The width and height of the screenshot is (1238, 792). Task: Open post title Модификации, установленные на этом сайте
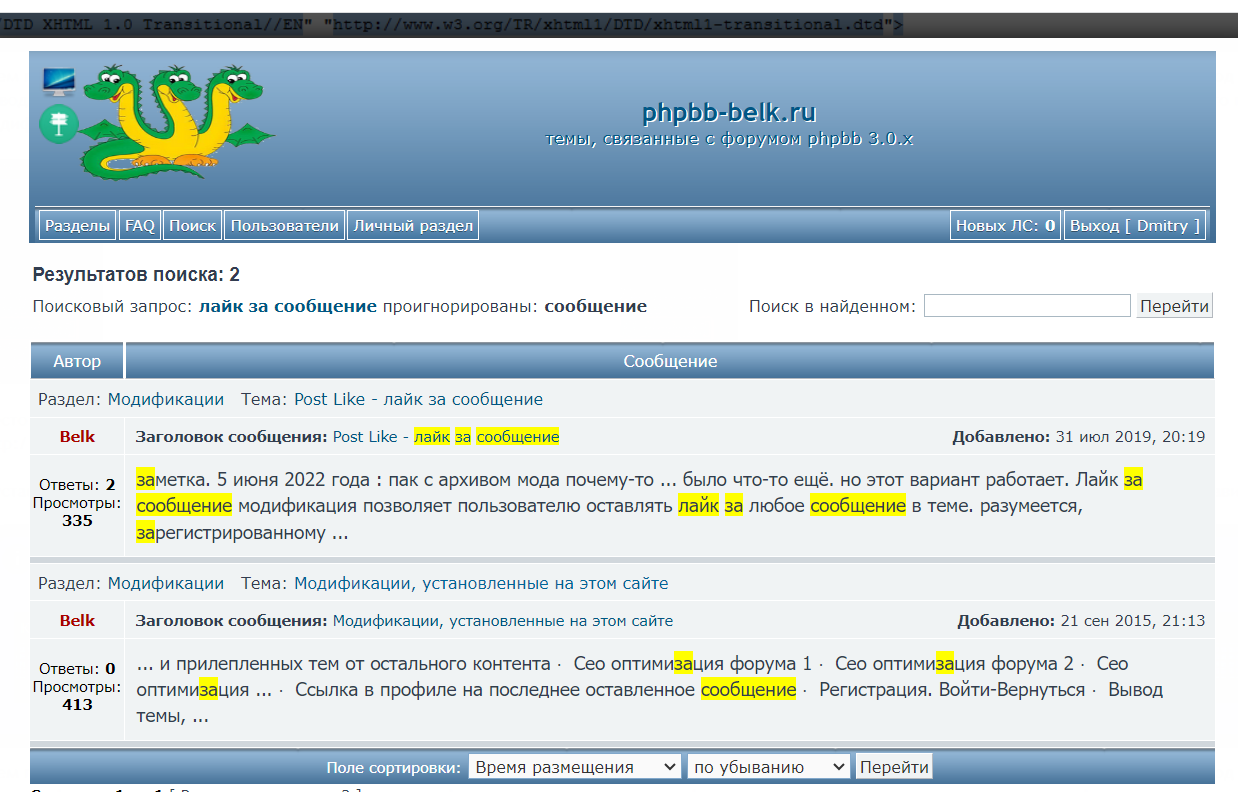pyautogui.click(x=503, y=621)
